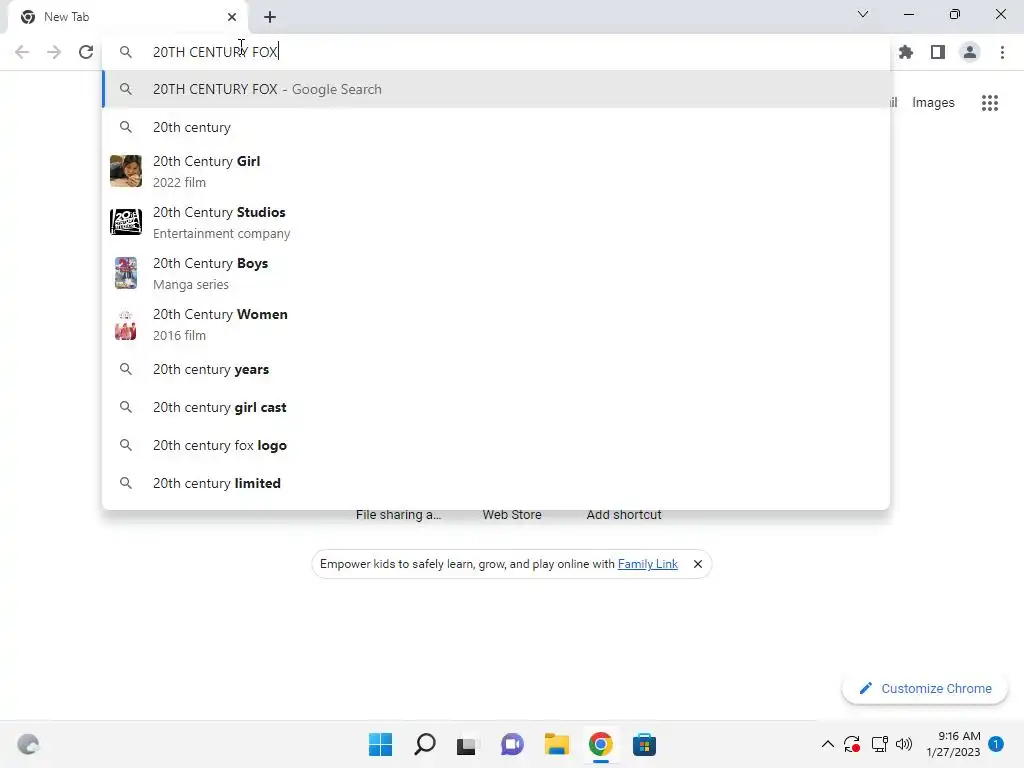Select '20th century years' suggestion
This screenshot has width=1024, height=768.
(496, 370)
